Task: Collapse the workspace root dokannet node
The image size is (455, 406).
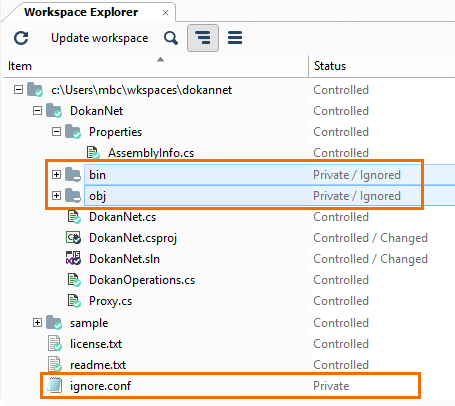Action: tap(18, 90)
